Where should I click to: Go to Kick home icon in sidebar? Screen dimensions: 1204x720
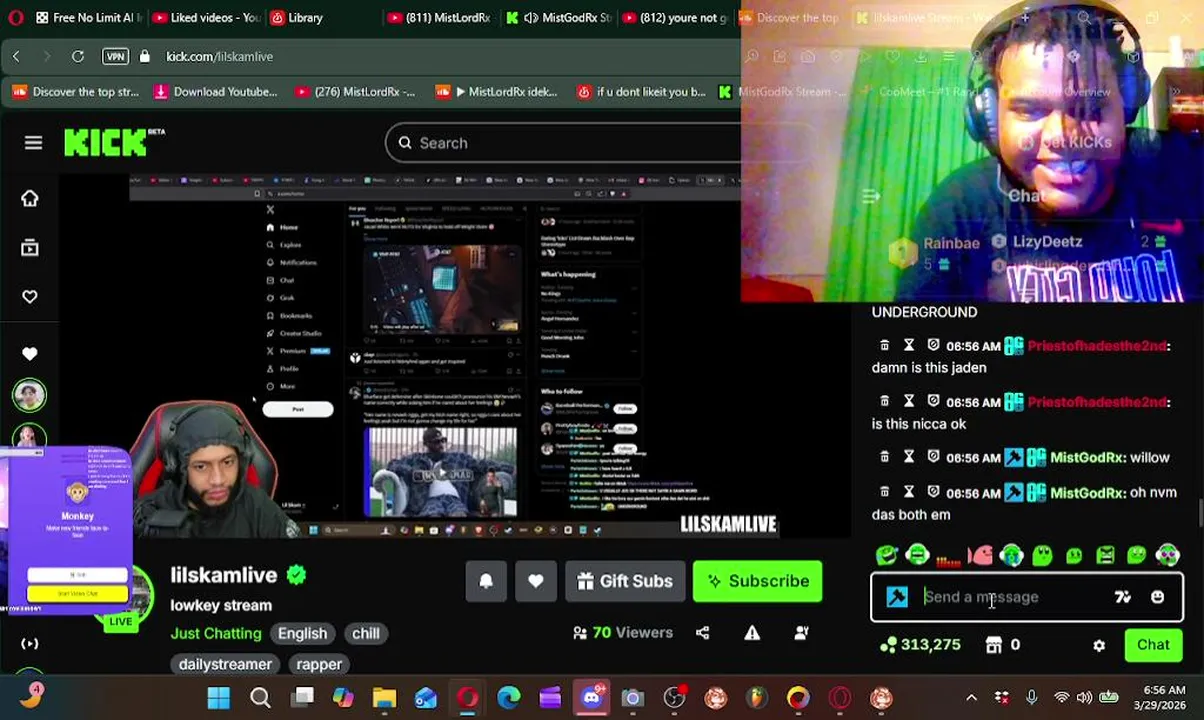[29, 198]
